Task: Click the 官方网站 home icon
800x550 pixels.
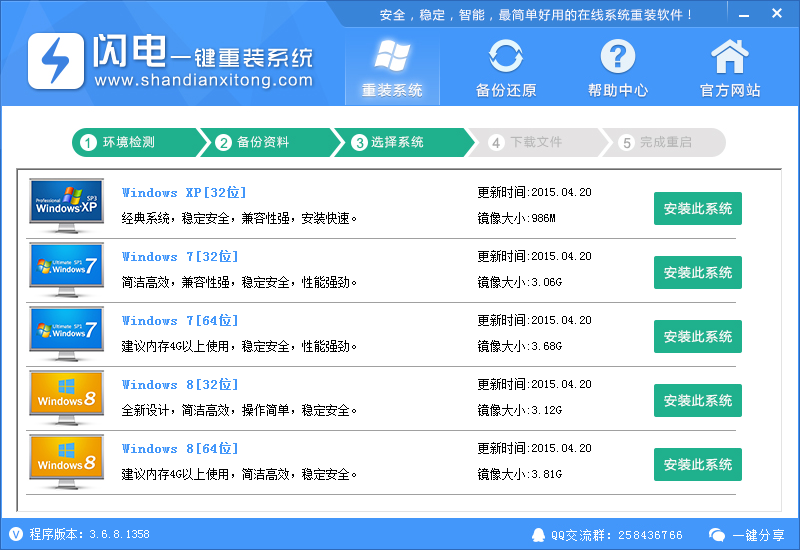Action: pos(729,57)
